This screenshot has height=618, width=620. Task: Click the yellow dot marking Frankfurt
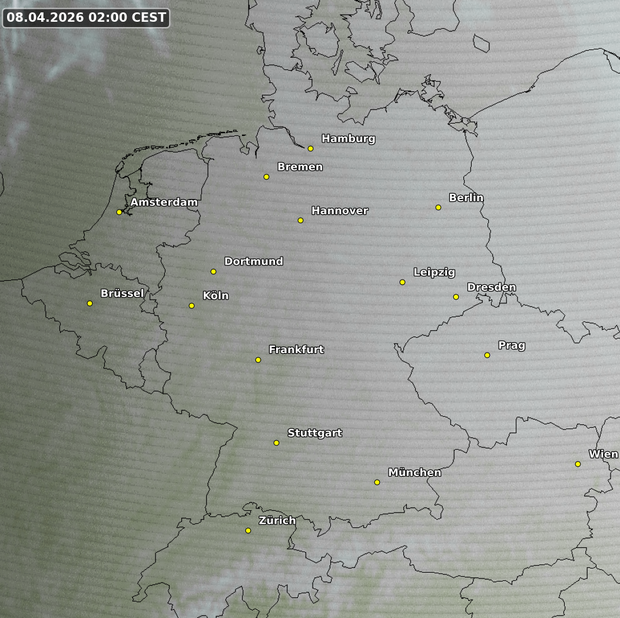[x=258, y=359]
